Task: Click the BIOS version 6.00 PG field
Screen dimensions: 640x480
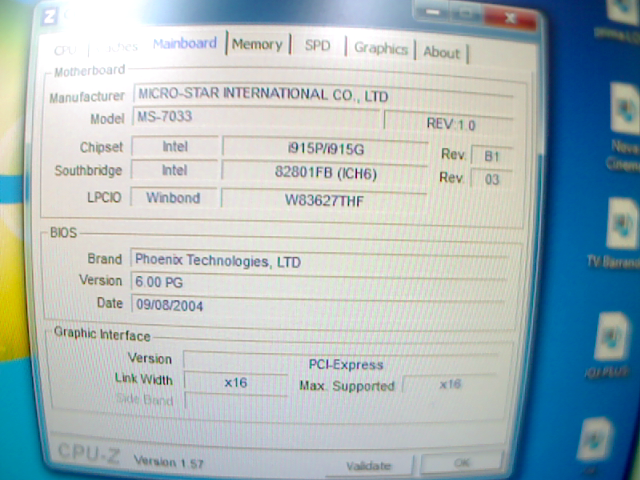Action: click(x=318, y=282)
